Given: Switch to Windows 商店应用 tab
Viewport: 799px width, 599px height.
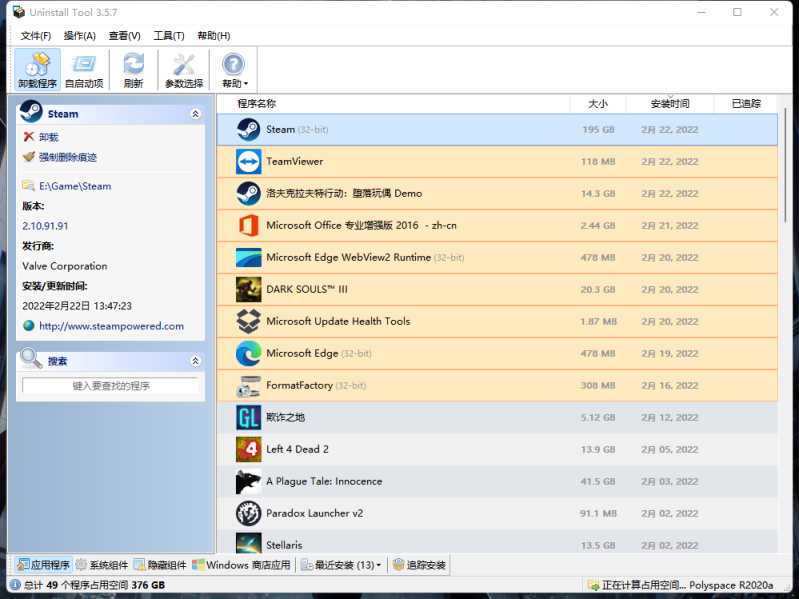Looking at the screenshot, I should tap(242, 565).
